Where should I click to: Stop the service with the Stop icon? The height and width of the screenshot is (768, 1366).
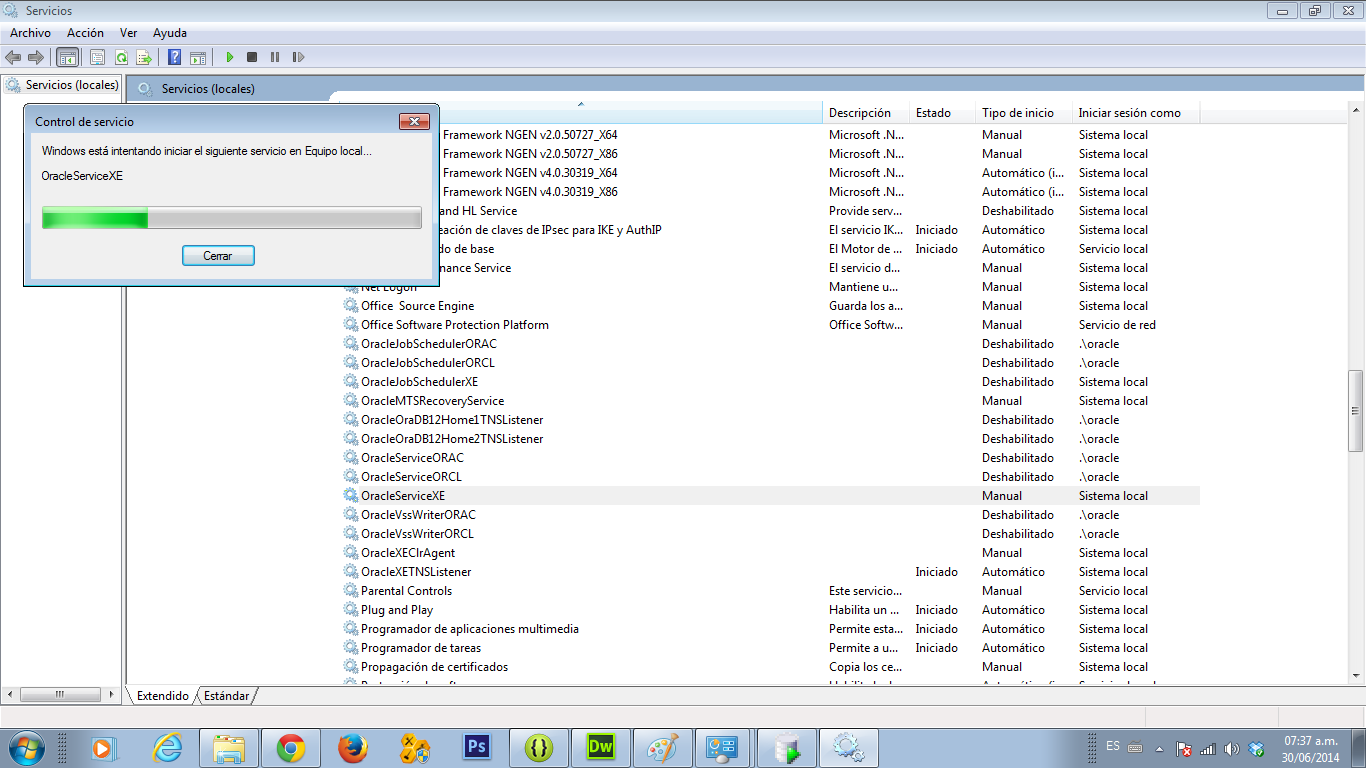click(x=252, y=57)
